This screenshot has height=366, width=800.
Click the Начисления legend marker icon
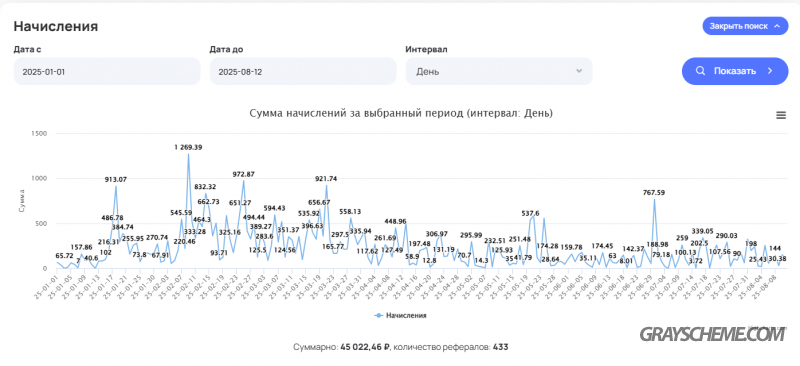[378, 315]
